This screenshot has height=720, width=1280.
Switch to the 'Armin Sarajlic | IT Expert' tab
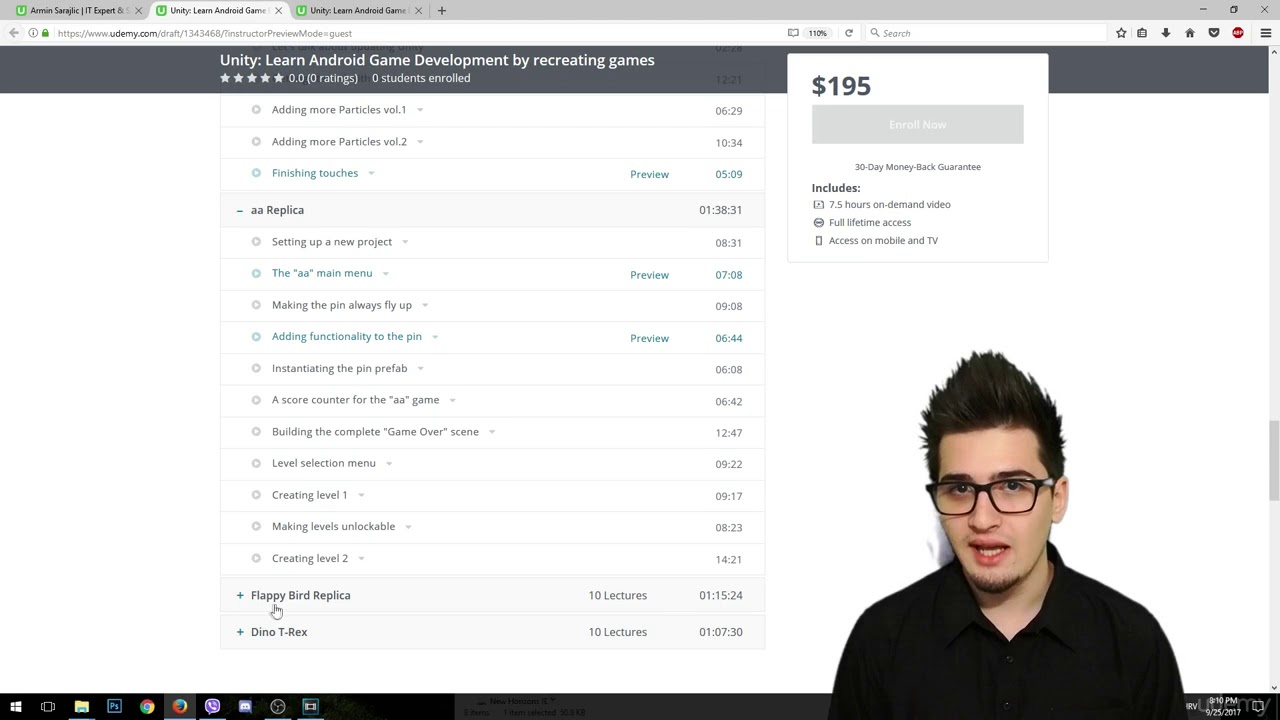point(79,10)
